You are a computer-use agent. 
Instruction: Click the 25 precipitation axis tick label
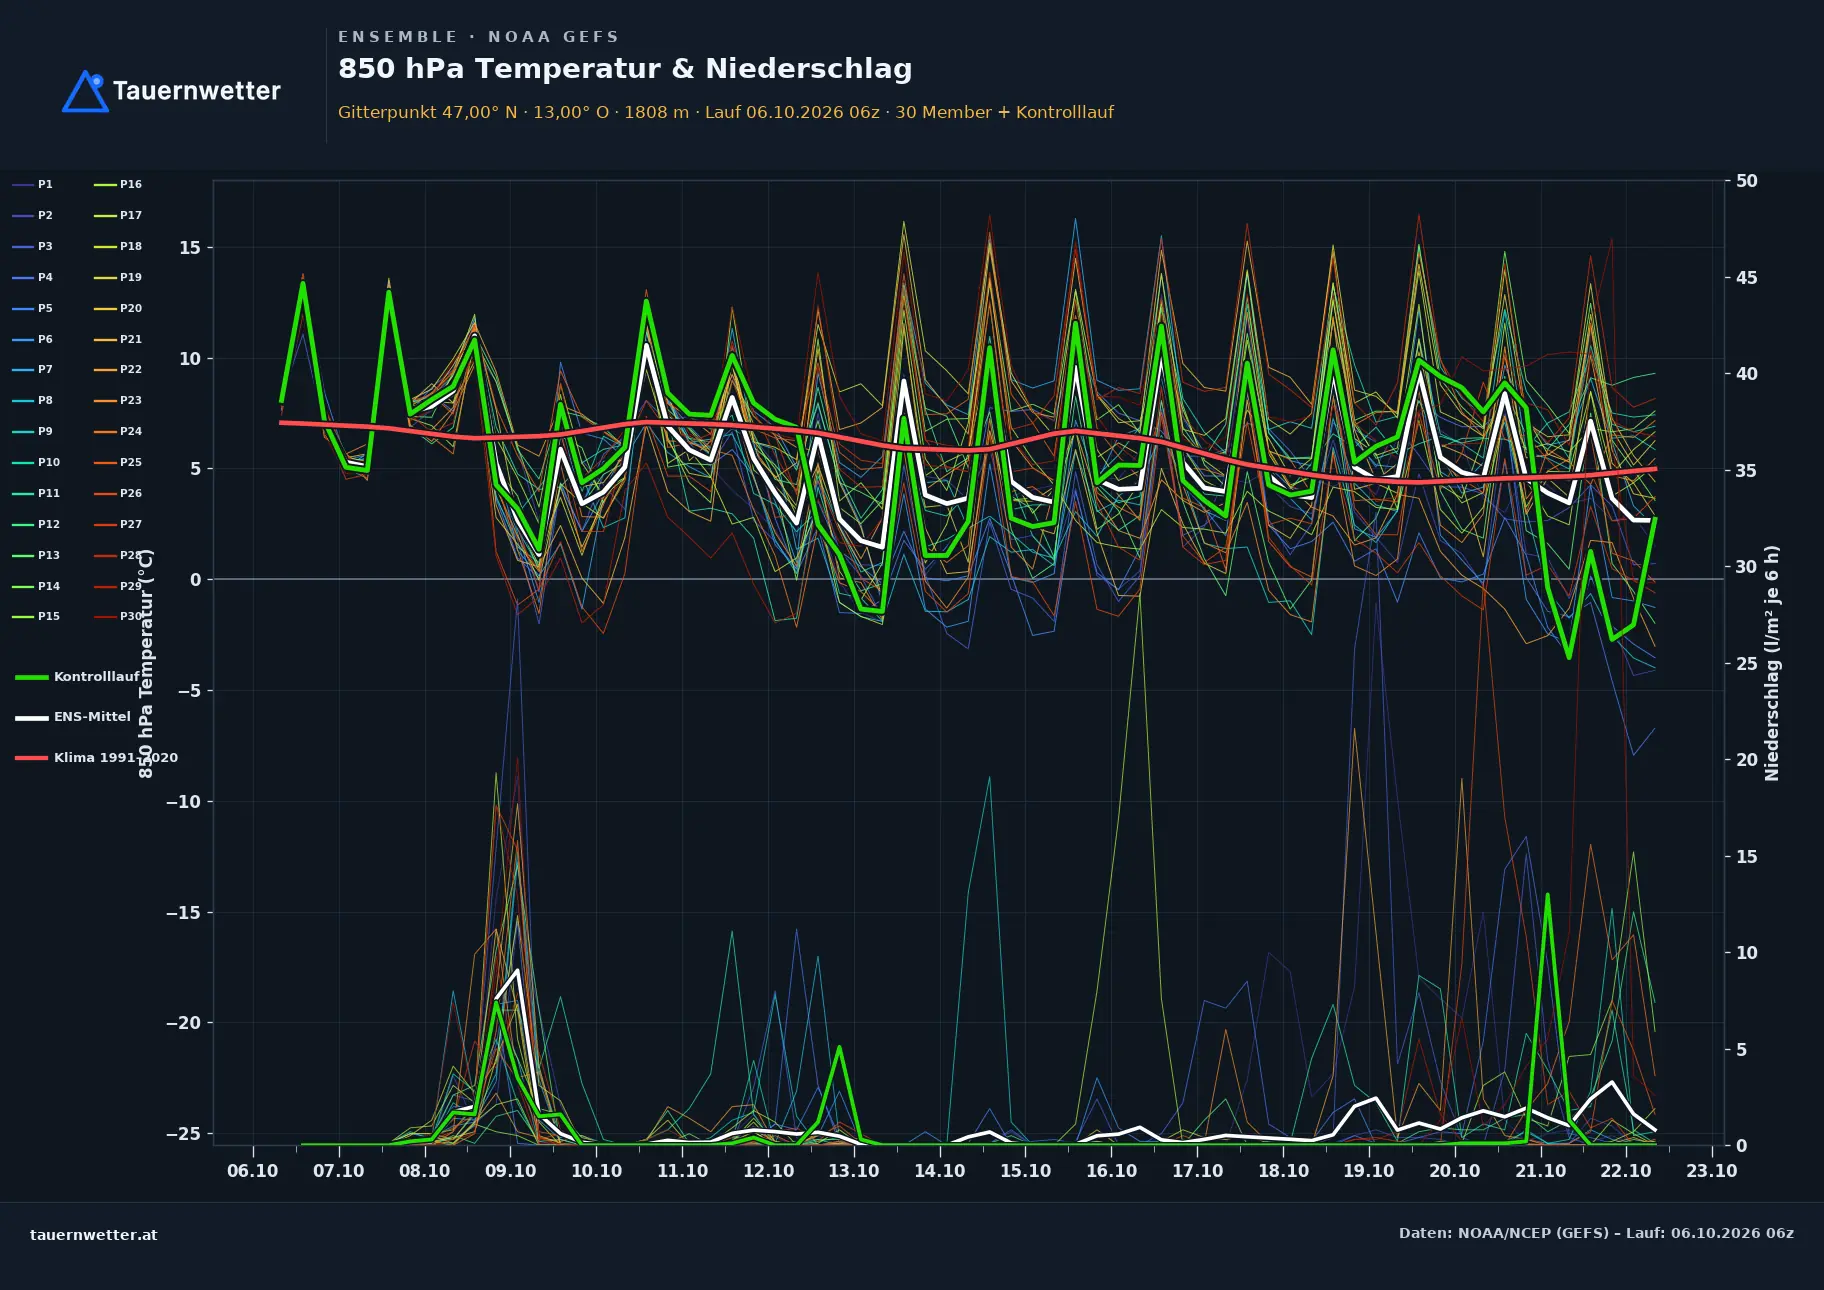point(1747,664)
